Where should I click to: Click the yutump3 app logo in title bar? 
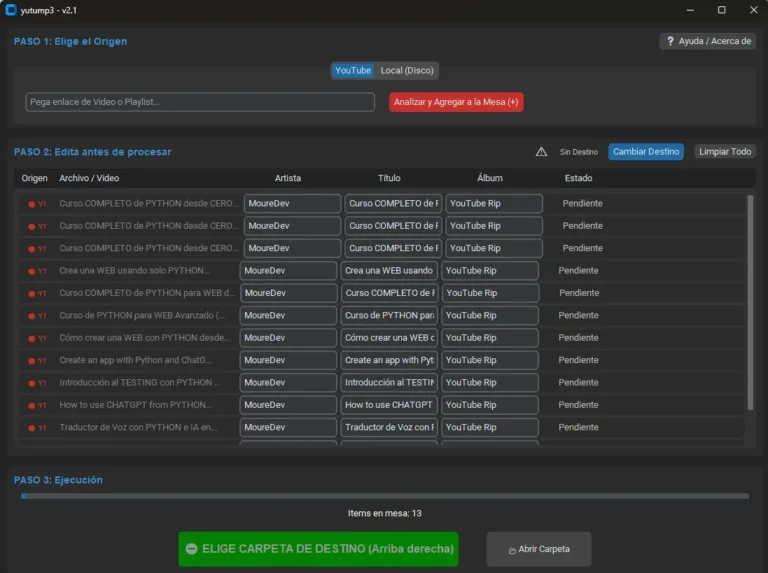pyautogui.click(x=11, y=10)
